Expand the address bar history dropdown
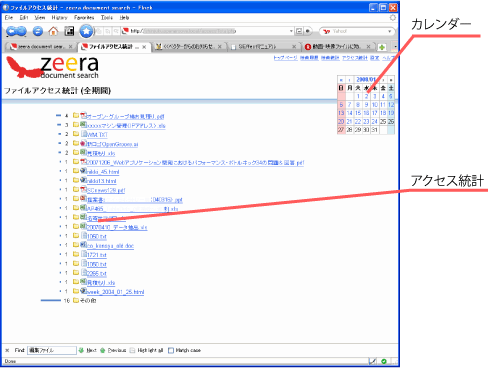This screenshot has width=488, height=368. click(291, 31)
